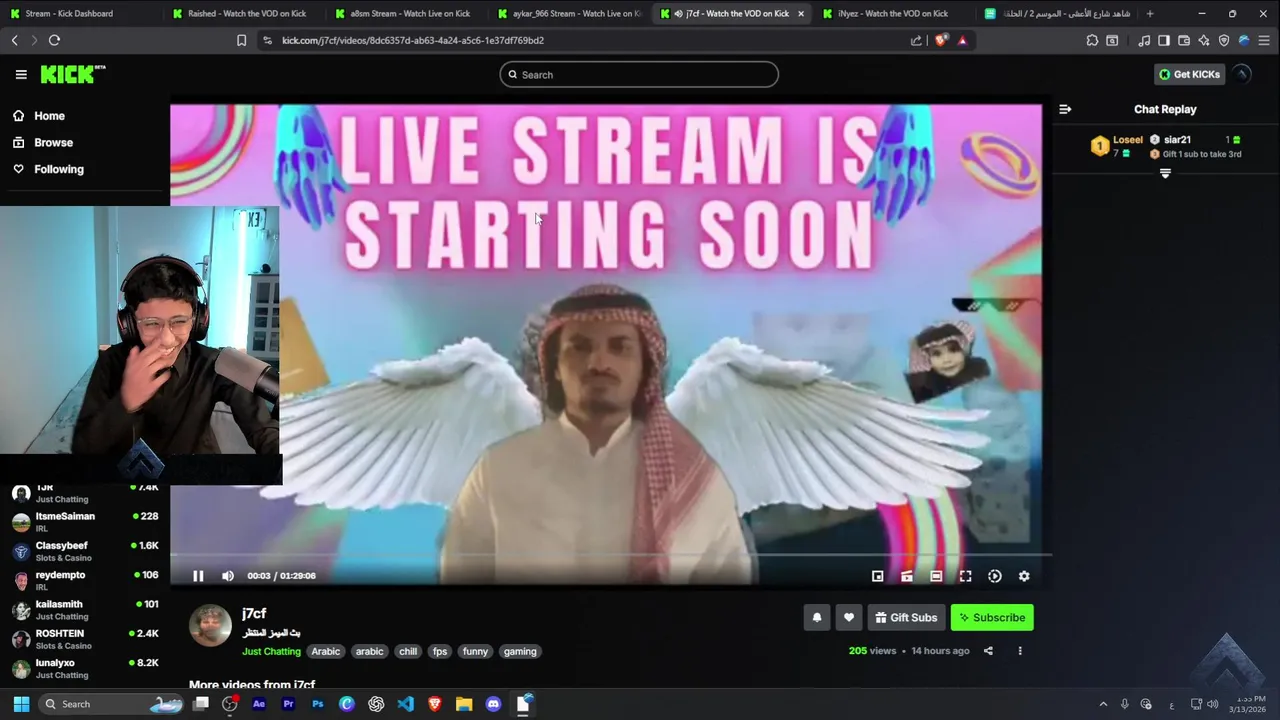Switch to iNyez VOD tab
Viewport: 1280px width, 720px height.
pyautogui.click(x=893, y=13)
